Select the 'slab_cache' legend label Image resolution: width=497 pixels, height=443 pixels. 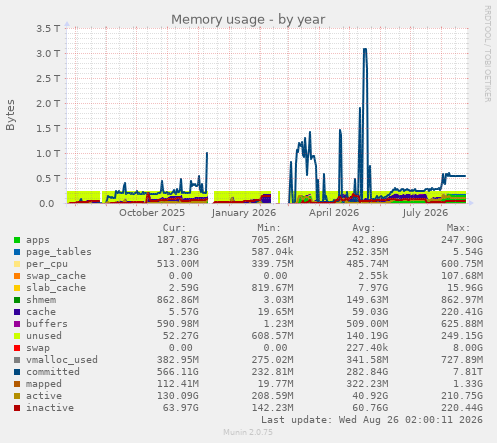coord(56,288)
